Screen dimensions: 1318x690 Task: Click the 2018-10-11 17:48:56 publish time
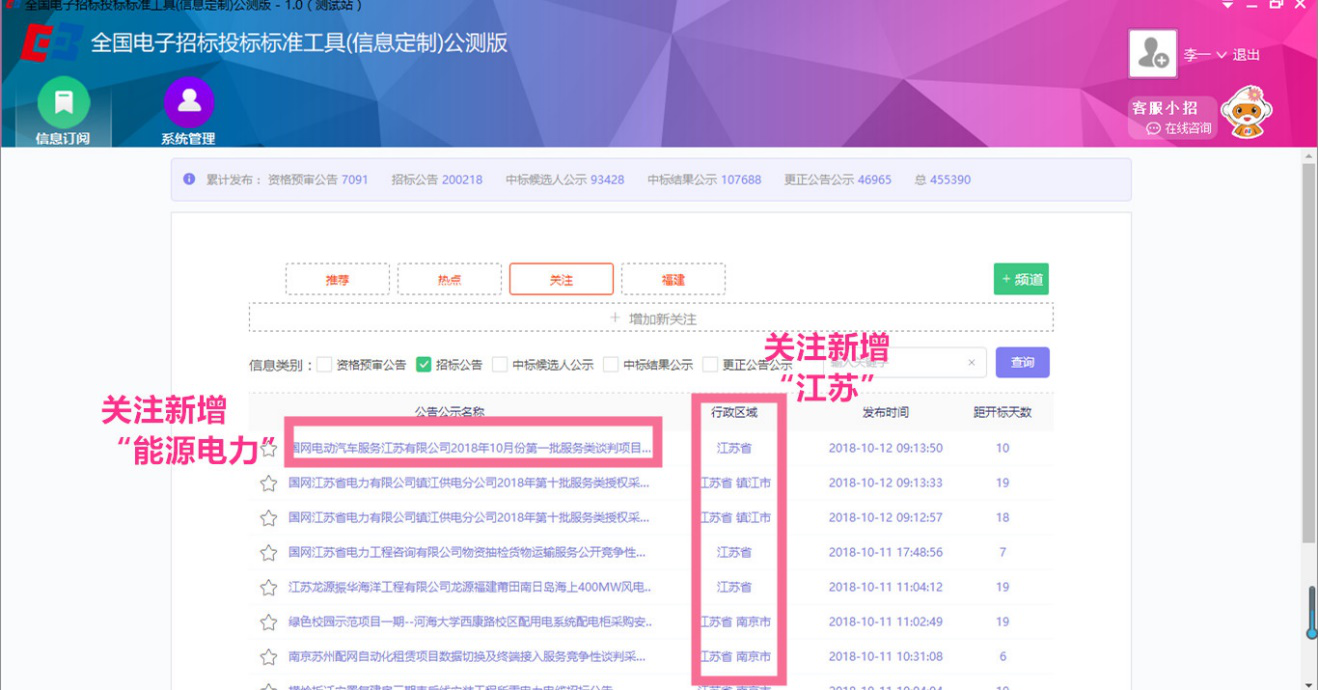tap(885, 552)
